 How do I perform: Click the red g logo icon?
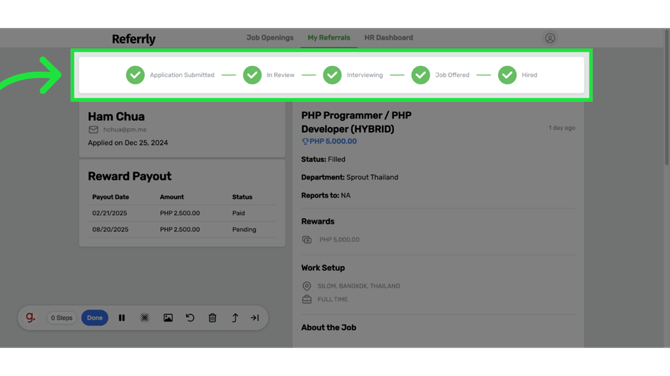point(30,317)
